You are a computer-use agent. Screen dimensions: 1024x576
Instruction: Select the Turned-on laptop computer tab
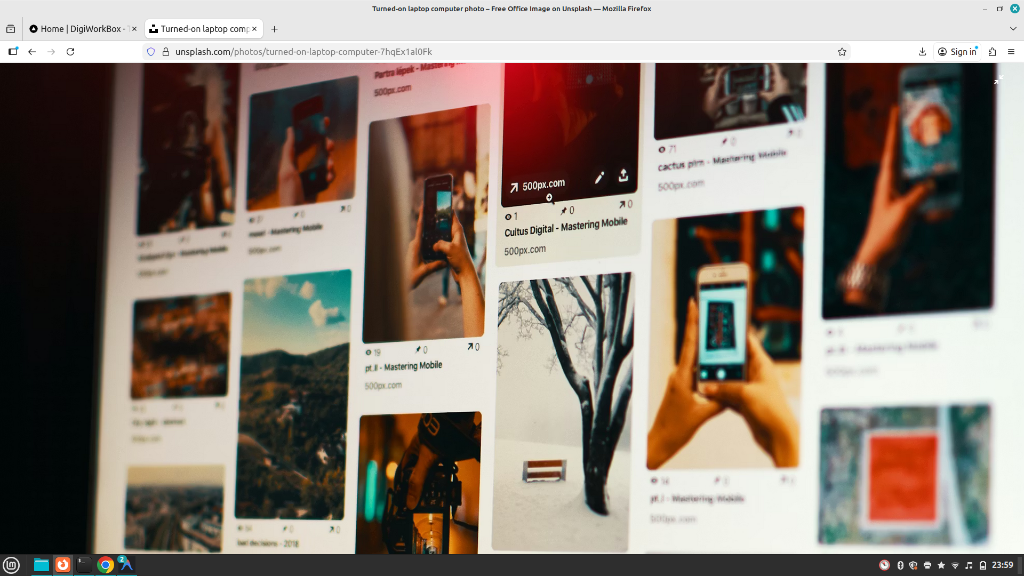(x=200, y=28)
